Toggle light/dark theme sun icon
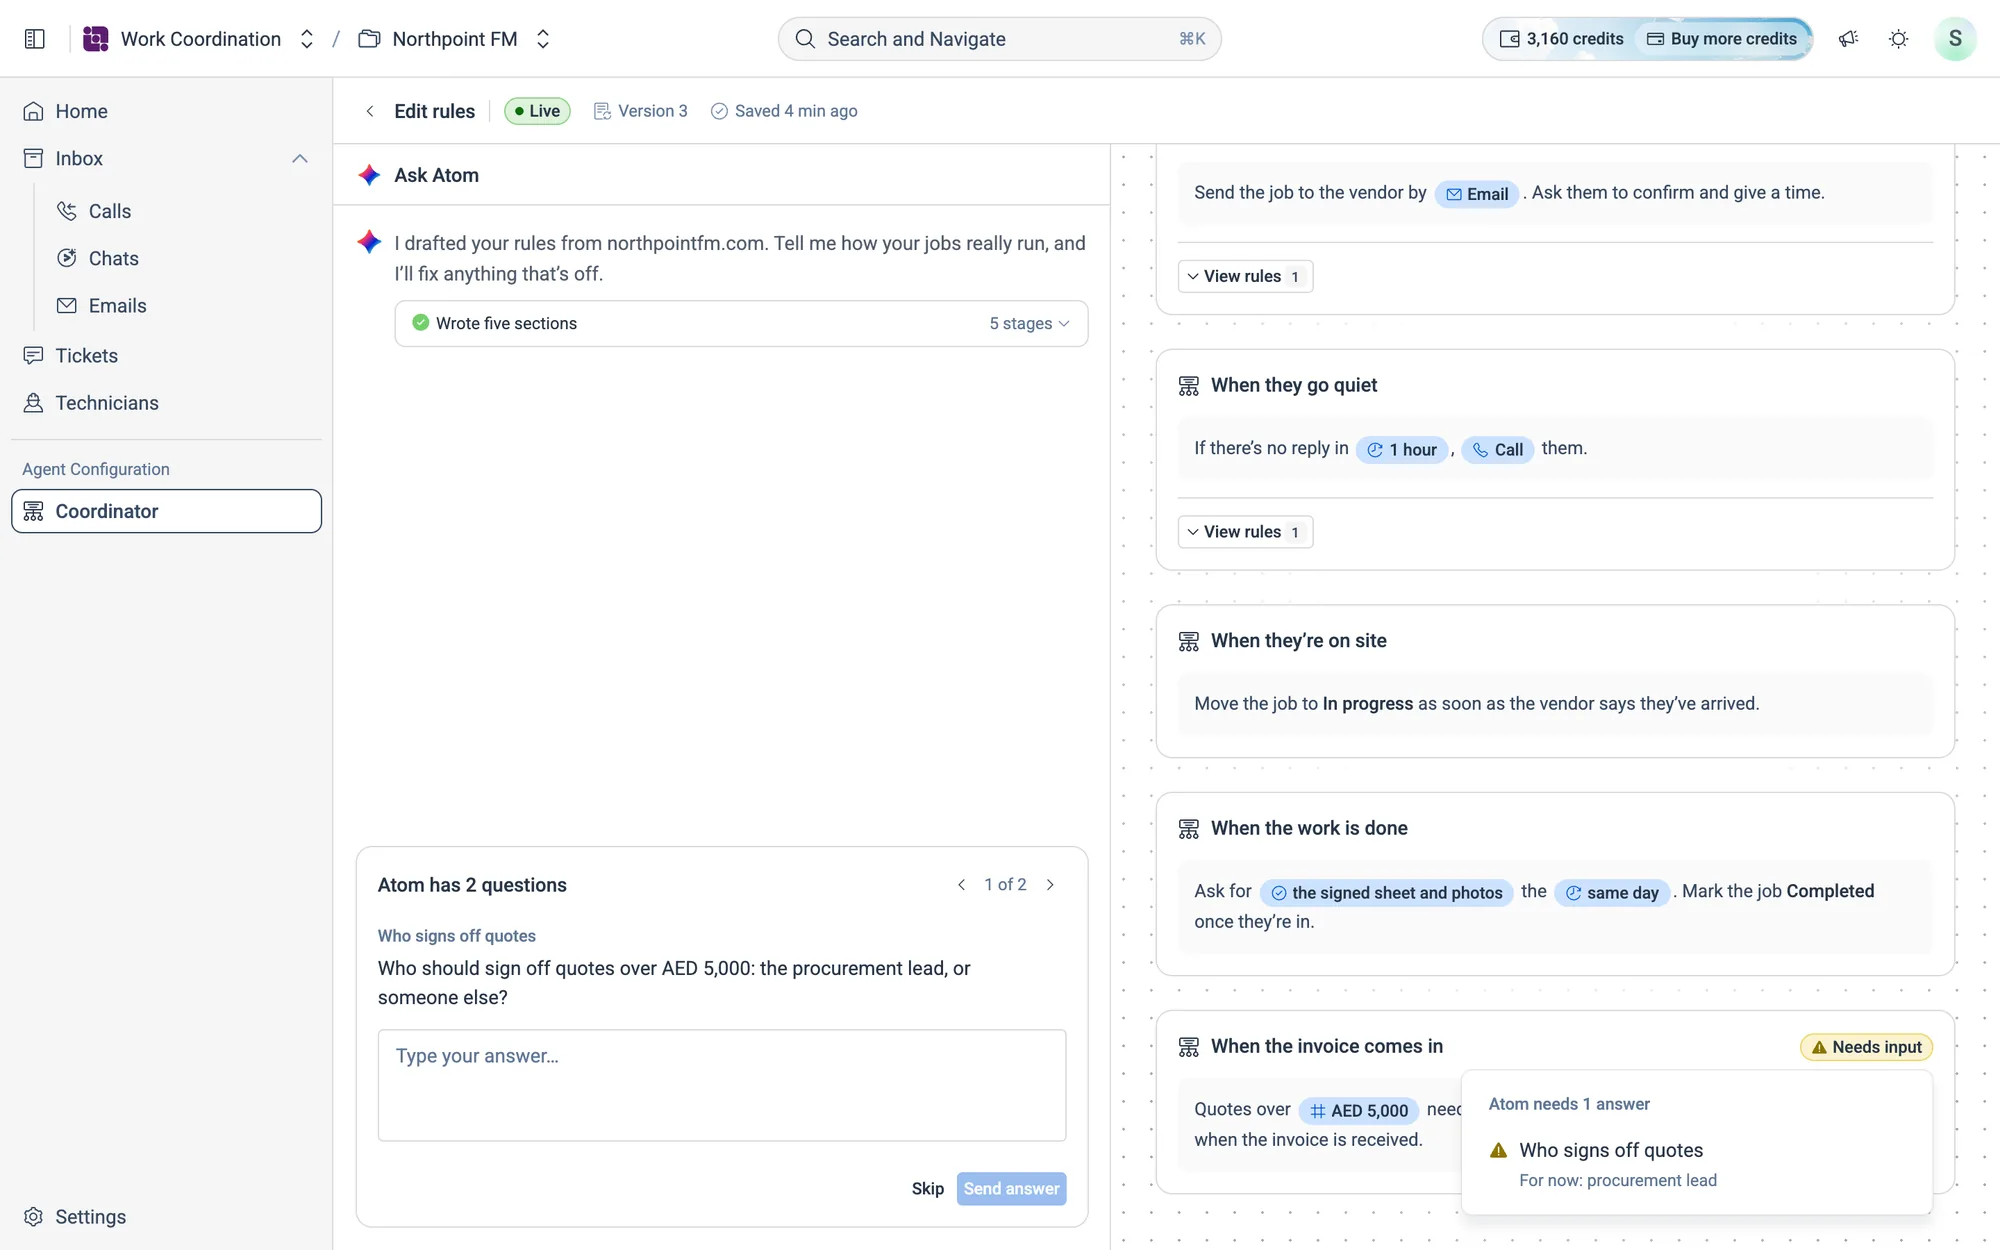This screenshot has width=2000, height=1250. (1898, 39)
